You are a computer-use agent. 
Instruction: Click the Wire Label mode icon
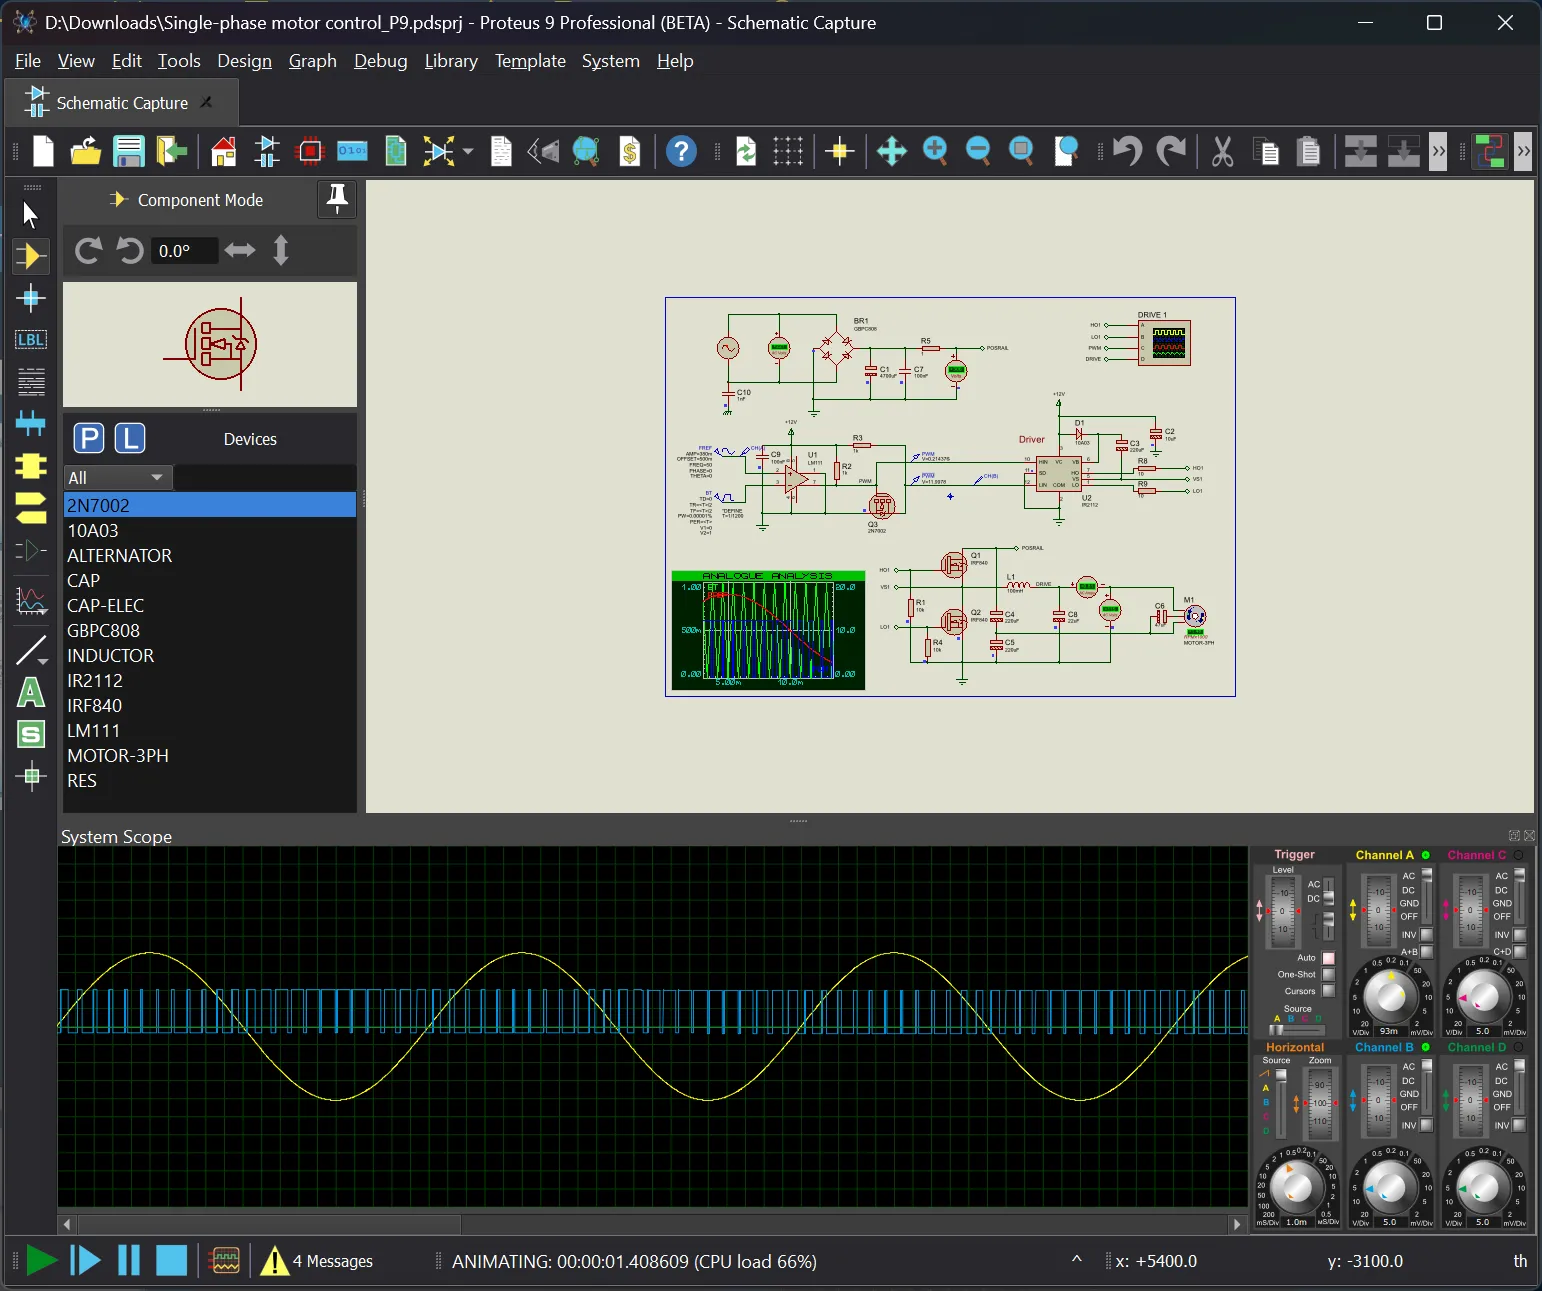(x=31, y=340)
